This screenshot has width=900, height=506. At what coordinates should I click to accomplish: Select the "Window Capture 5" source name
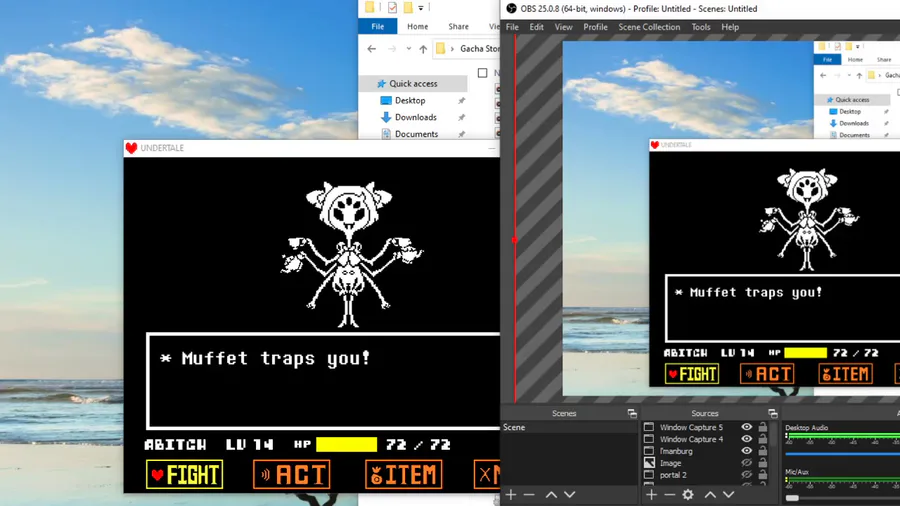click(691, 427)
